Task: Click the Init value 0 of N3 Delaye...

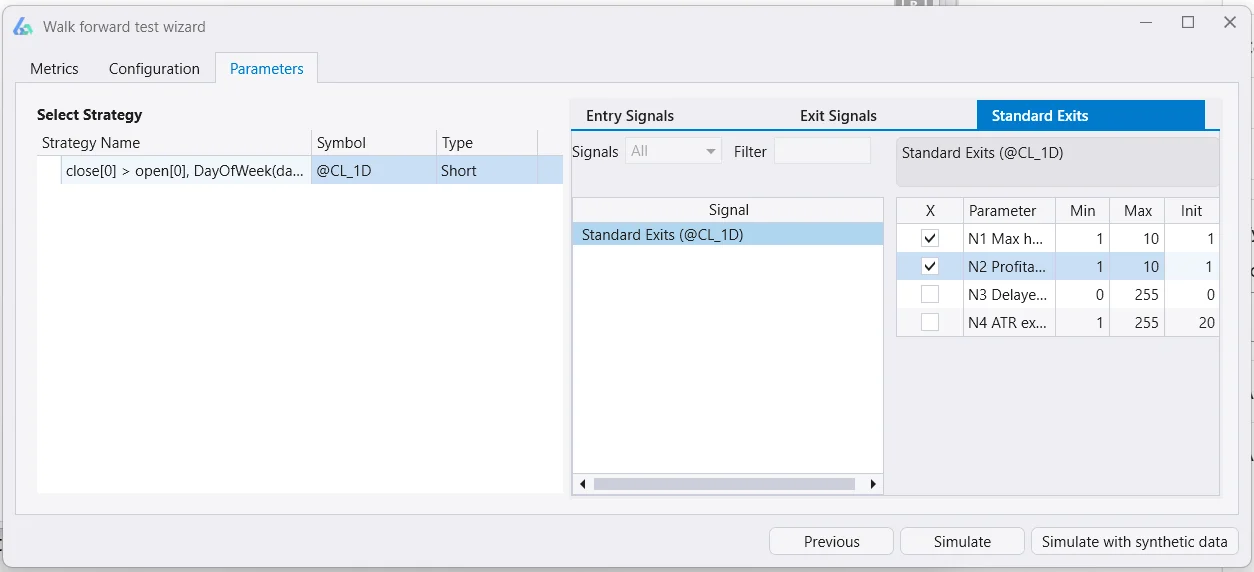Action: coord(1192,295)
